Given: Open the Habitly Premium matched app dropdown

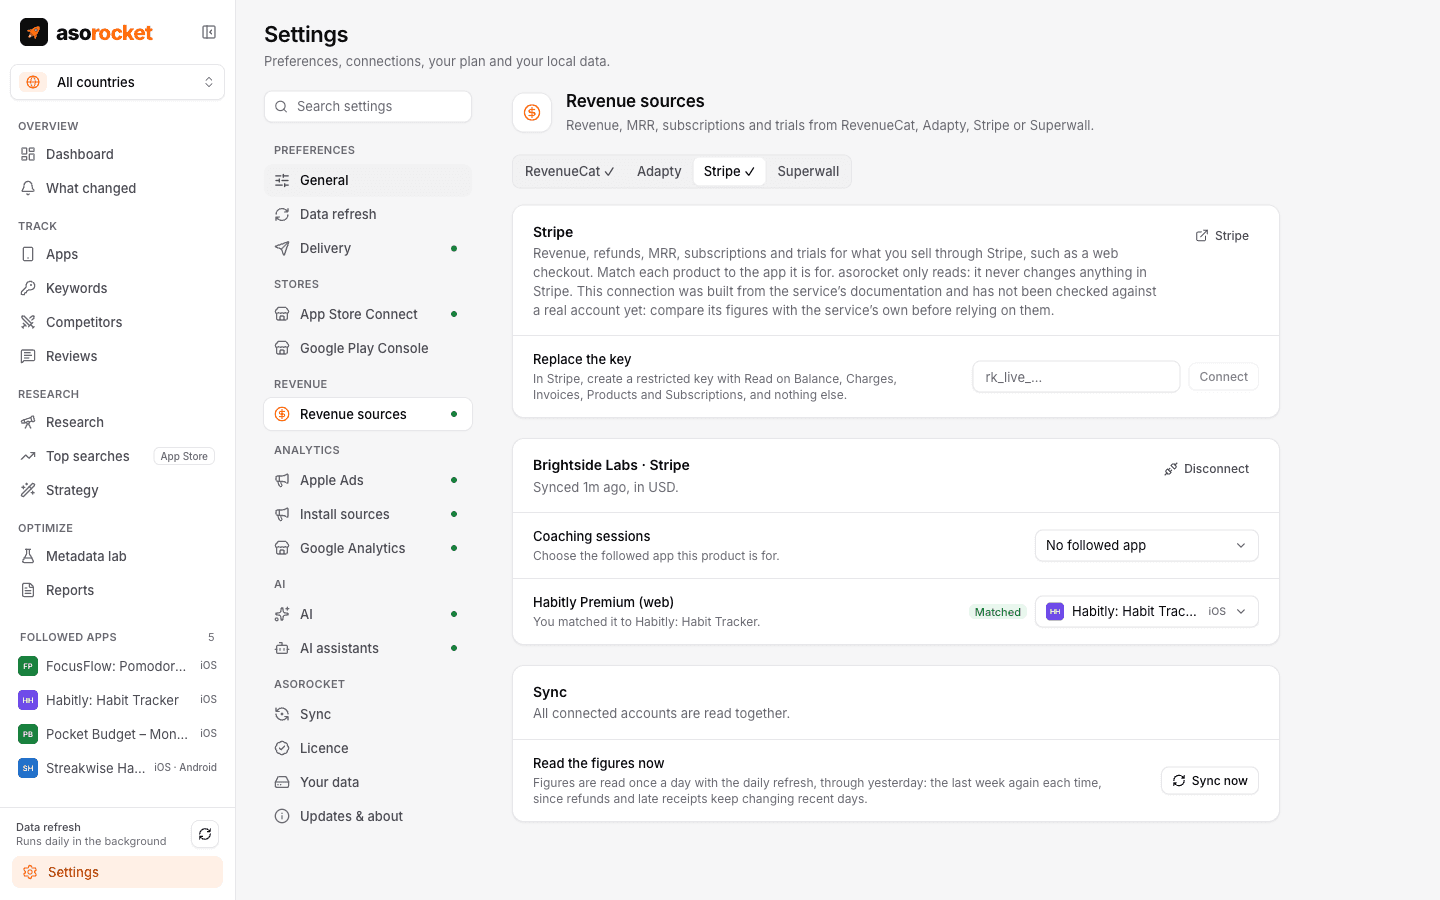Looking at the screenshot, I should point(1146,611).
